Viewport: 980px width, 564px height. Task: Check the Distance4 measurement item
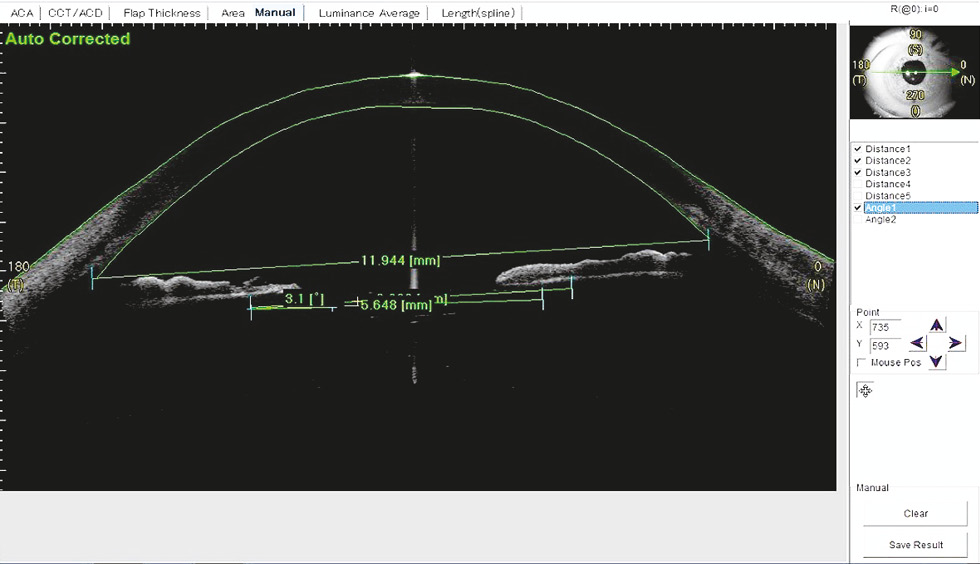(857, 184)
